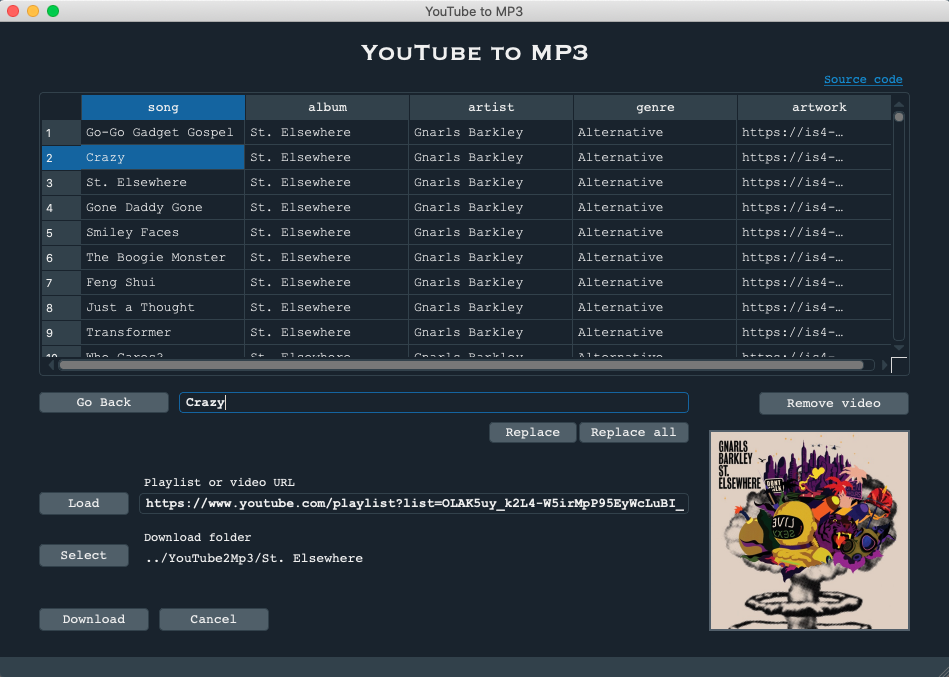Open the Source code link
Image resolution: width=949 pixels, height=677 pixels.
(862, 79)
